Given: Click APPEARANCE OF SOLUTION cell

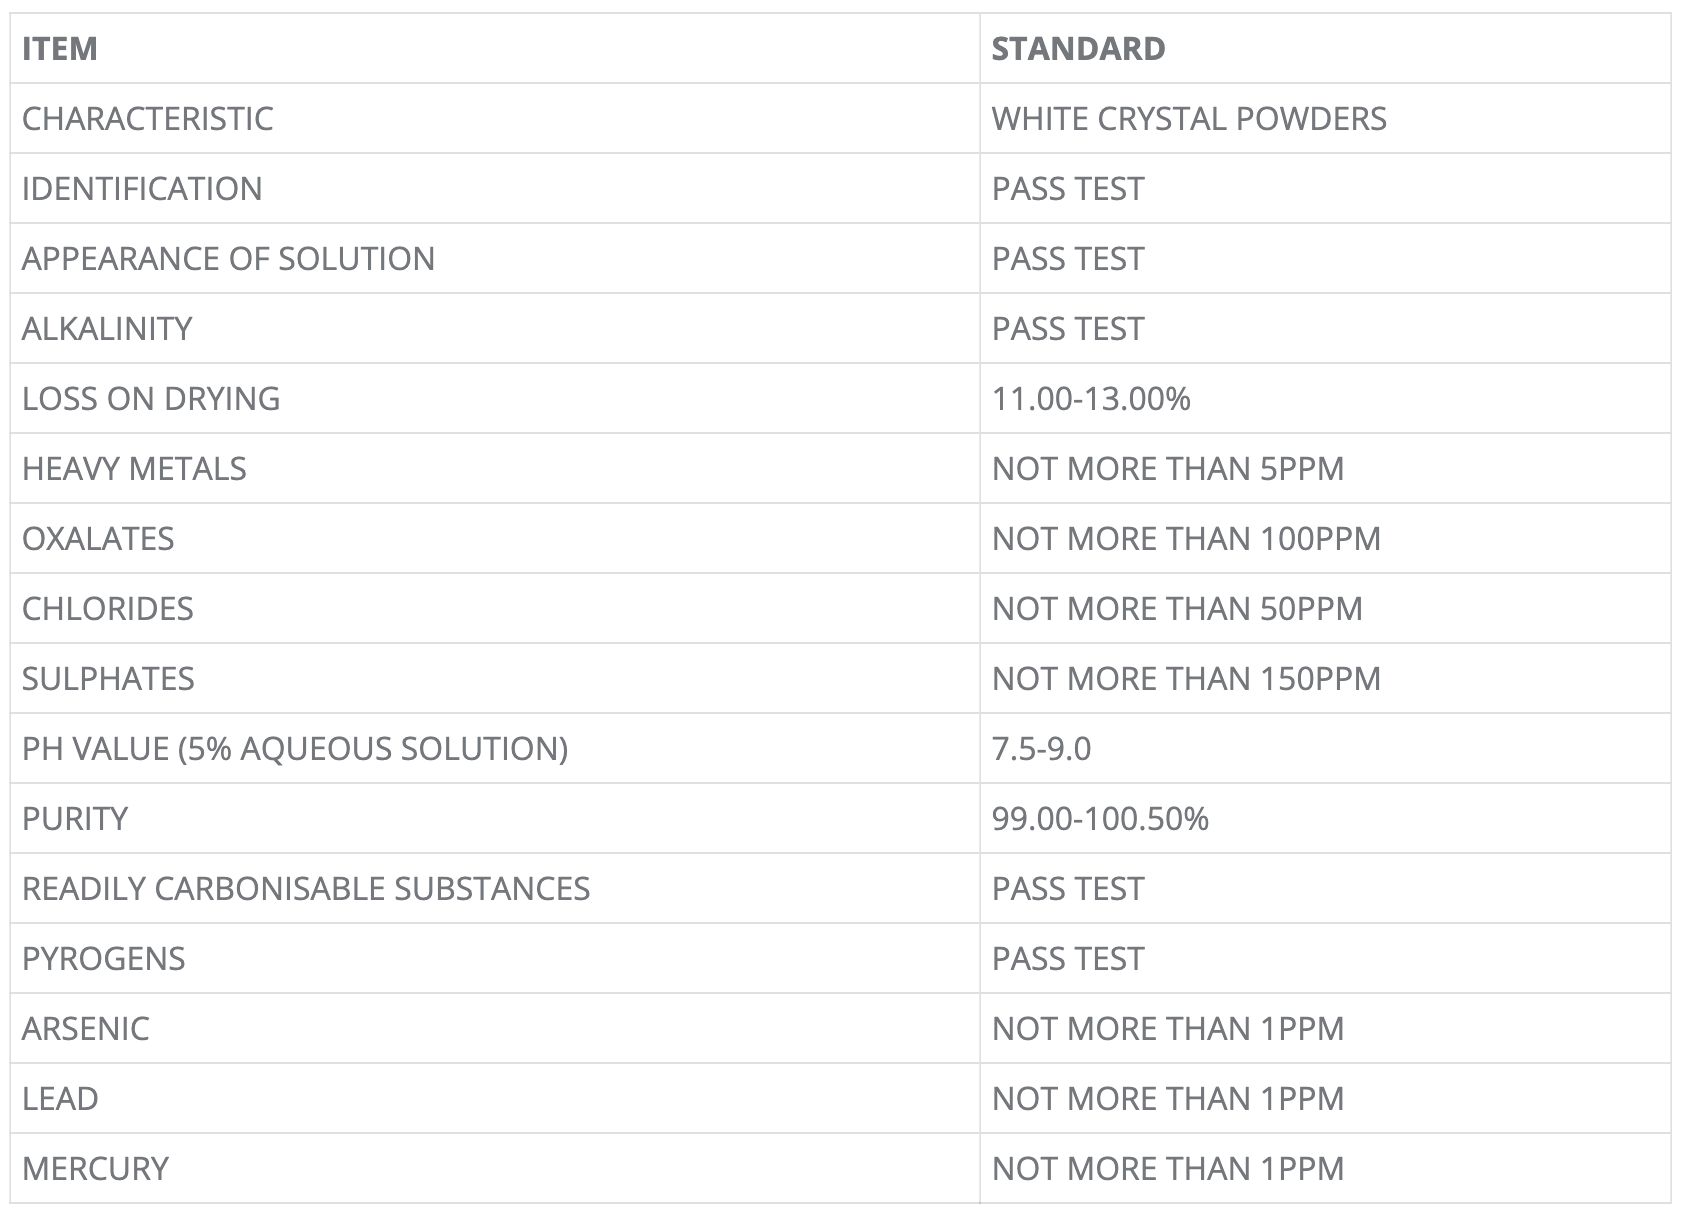Looking at the screenshot, I should [228, 259].
